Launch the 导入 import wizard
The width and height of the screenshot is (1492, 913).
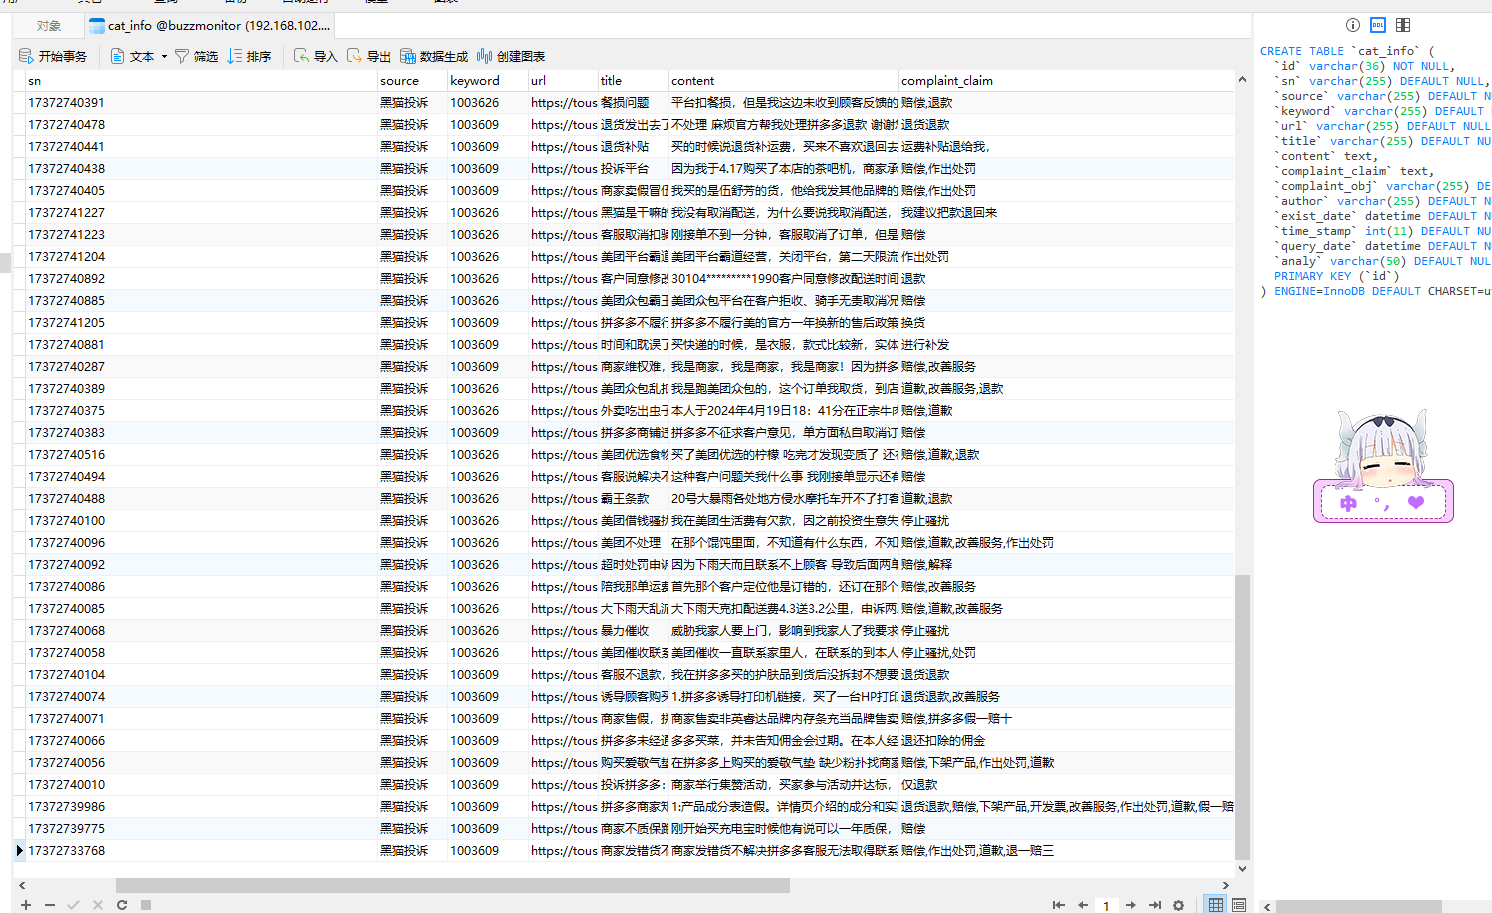coord(315,56)
